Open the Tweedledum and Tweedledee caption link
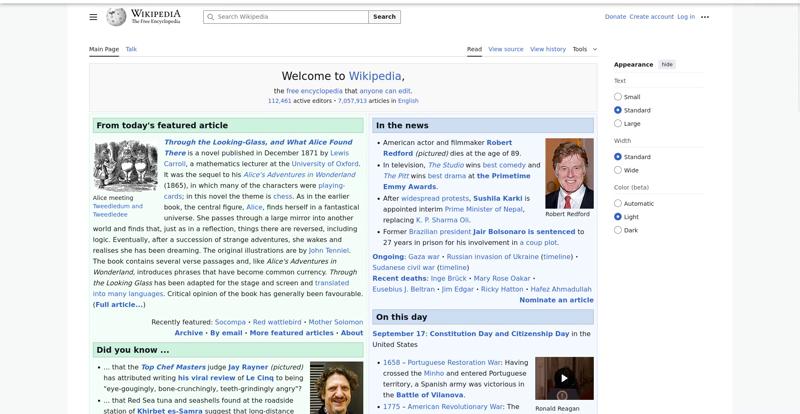 [x=118, y=210]
